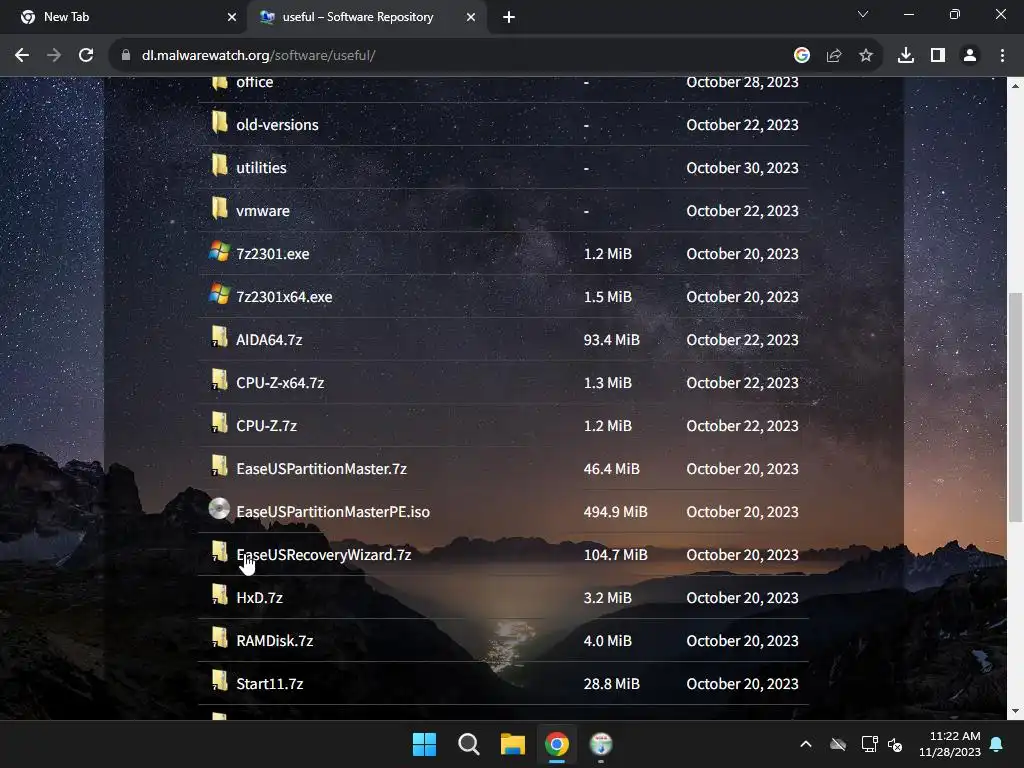Click the muted volume tray icon
Viewport: 1024px width, 768px height.
(895, 744)
